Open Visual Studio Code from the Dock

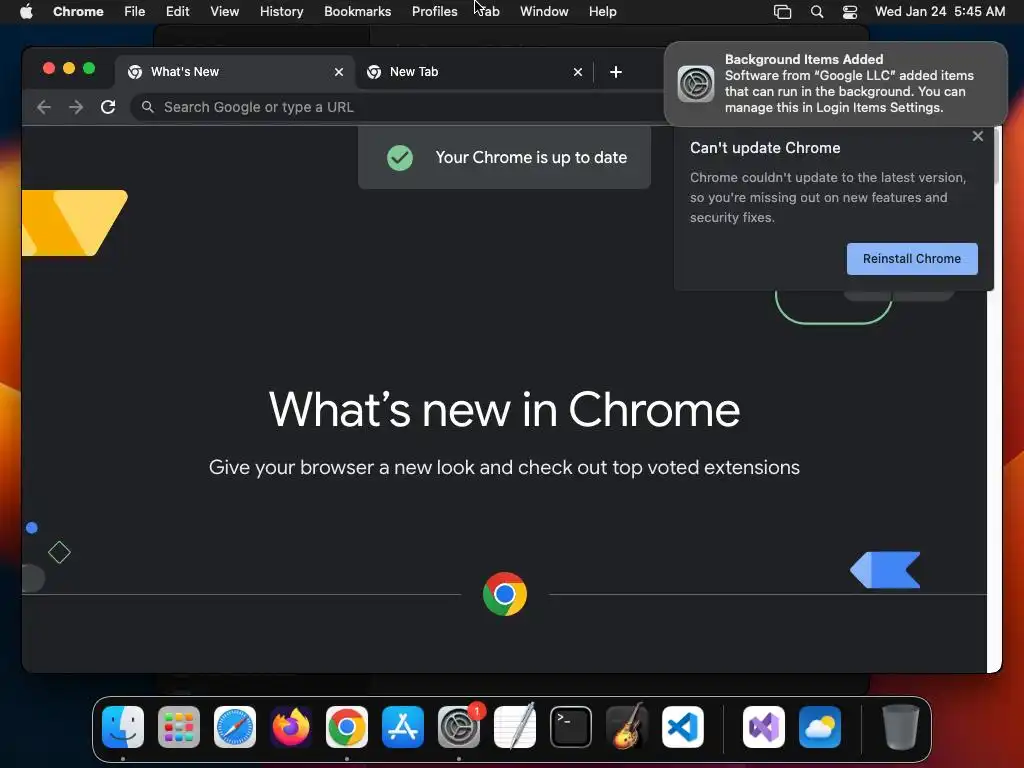click(x=682, y=727)
